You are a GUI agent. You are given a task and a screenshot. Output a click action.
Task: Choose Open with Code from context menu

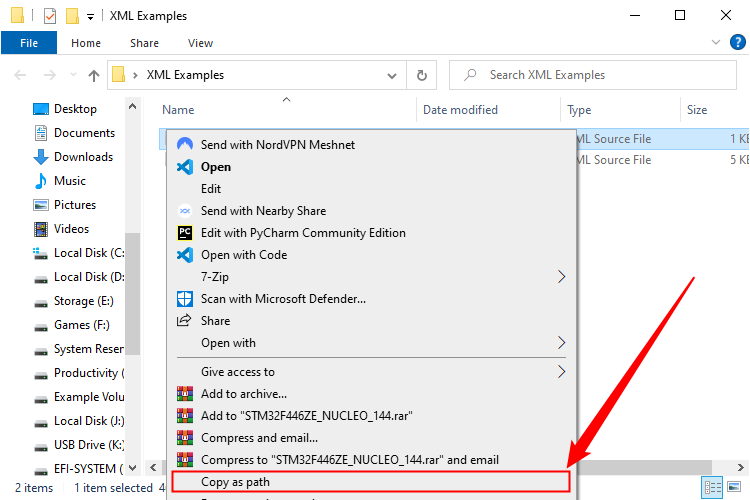244,255
